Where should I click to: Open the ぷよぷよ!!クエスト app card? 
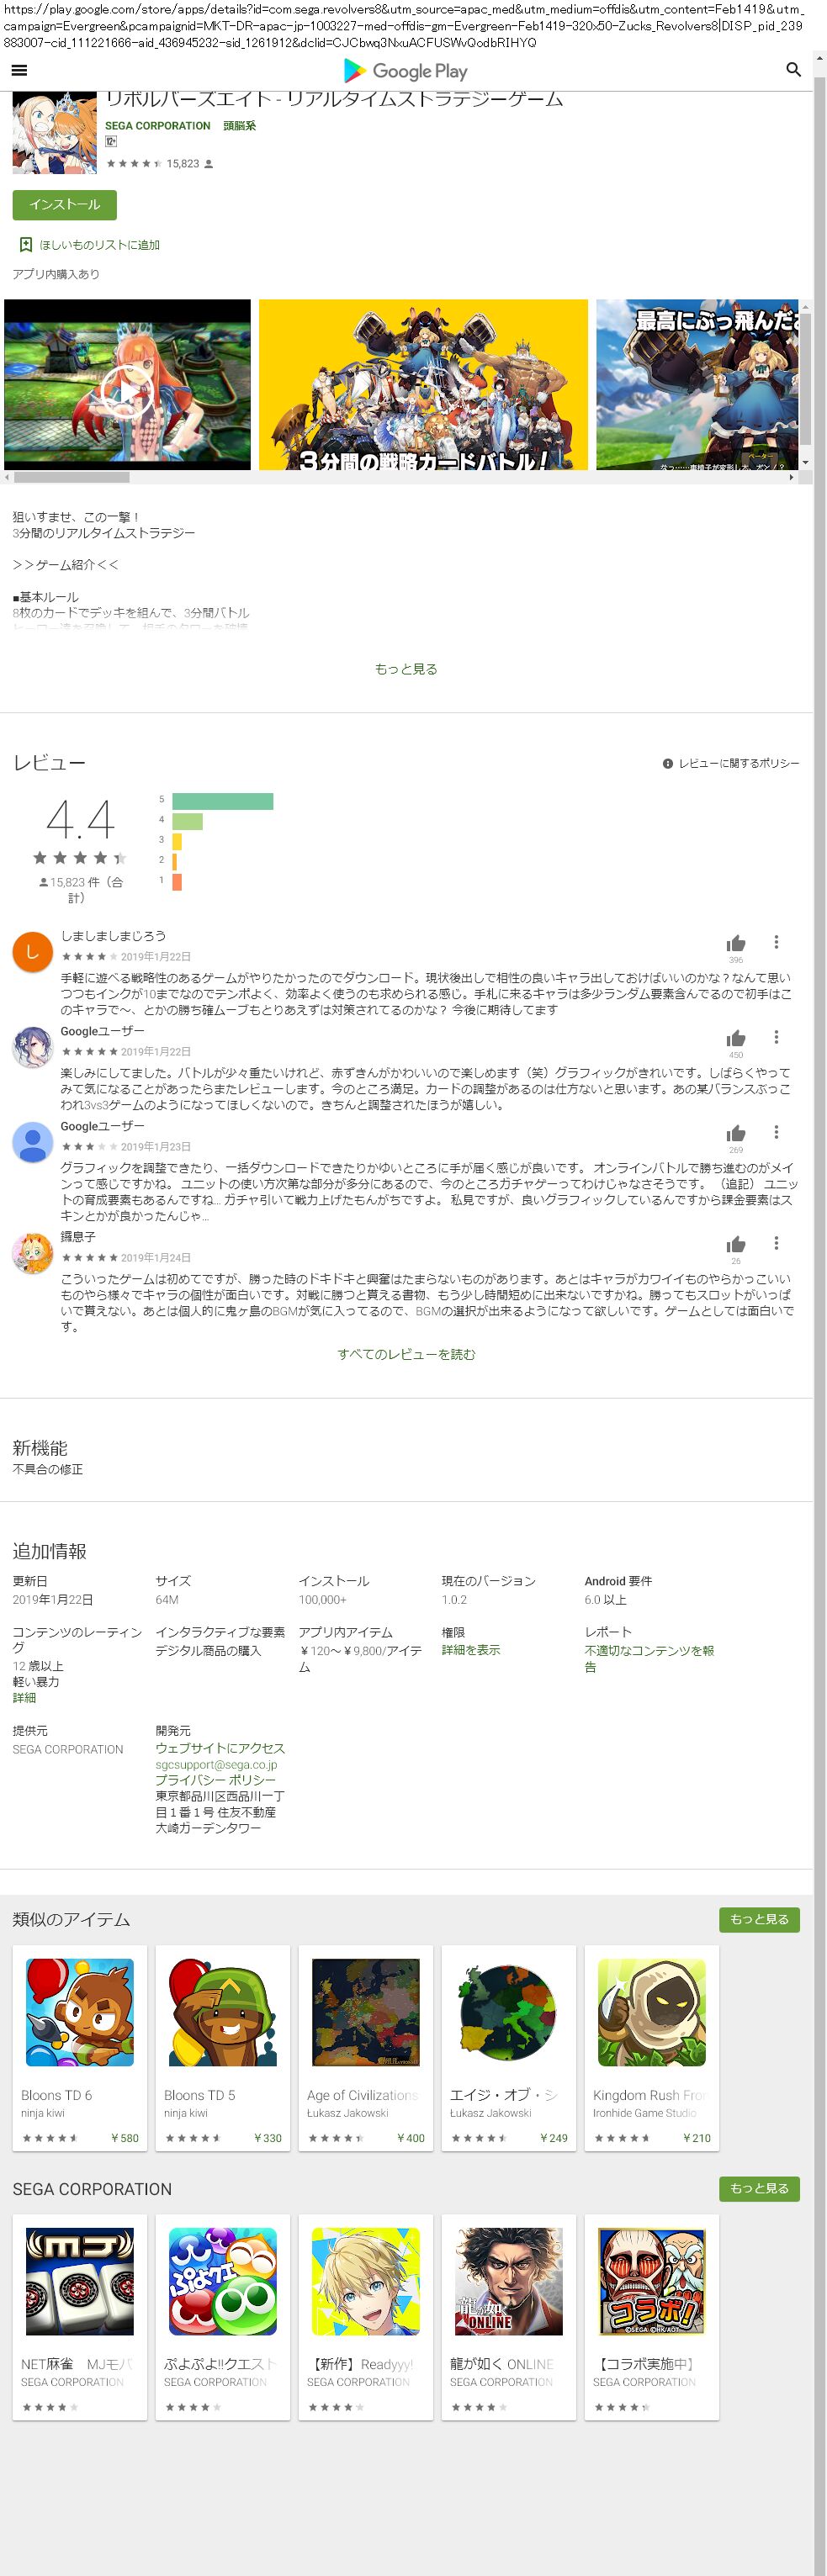pyautogui.click(x=222, y=2317)
